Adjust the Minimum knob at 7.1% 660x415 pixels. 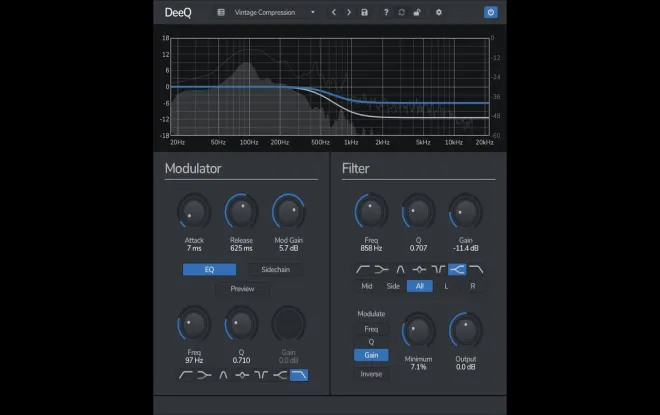pyautogui.click(x=418, y=330)
